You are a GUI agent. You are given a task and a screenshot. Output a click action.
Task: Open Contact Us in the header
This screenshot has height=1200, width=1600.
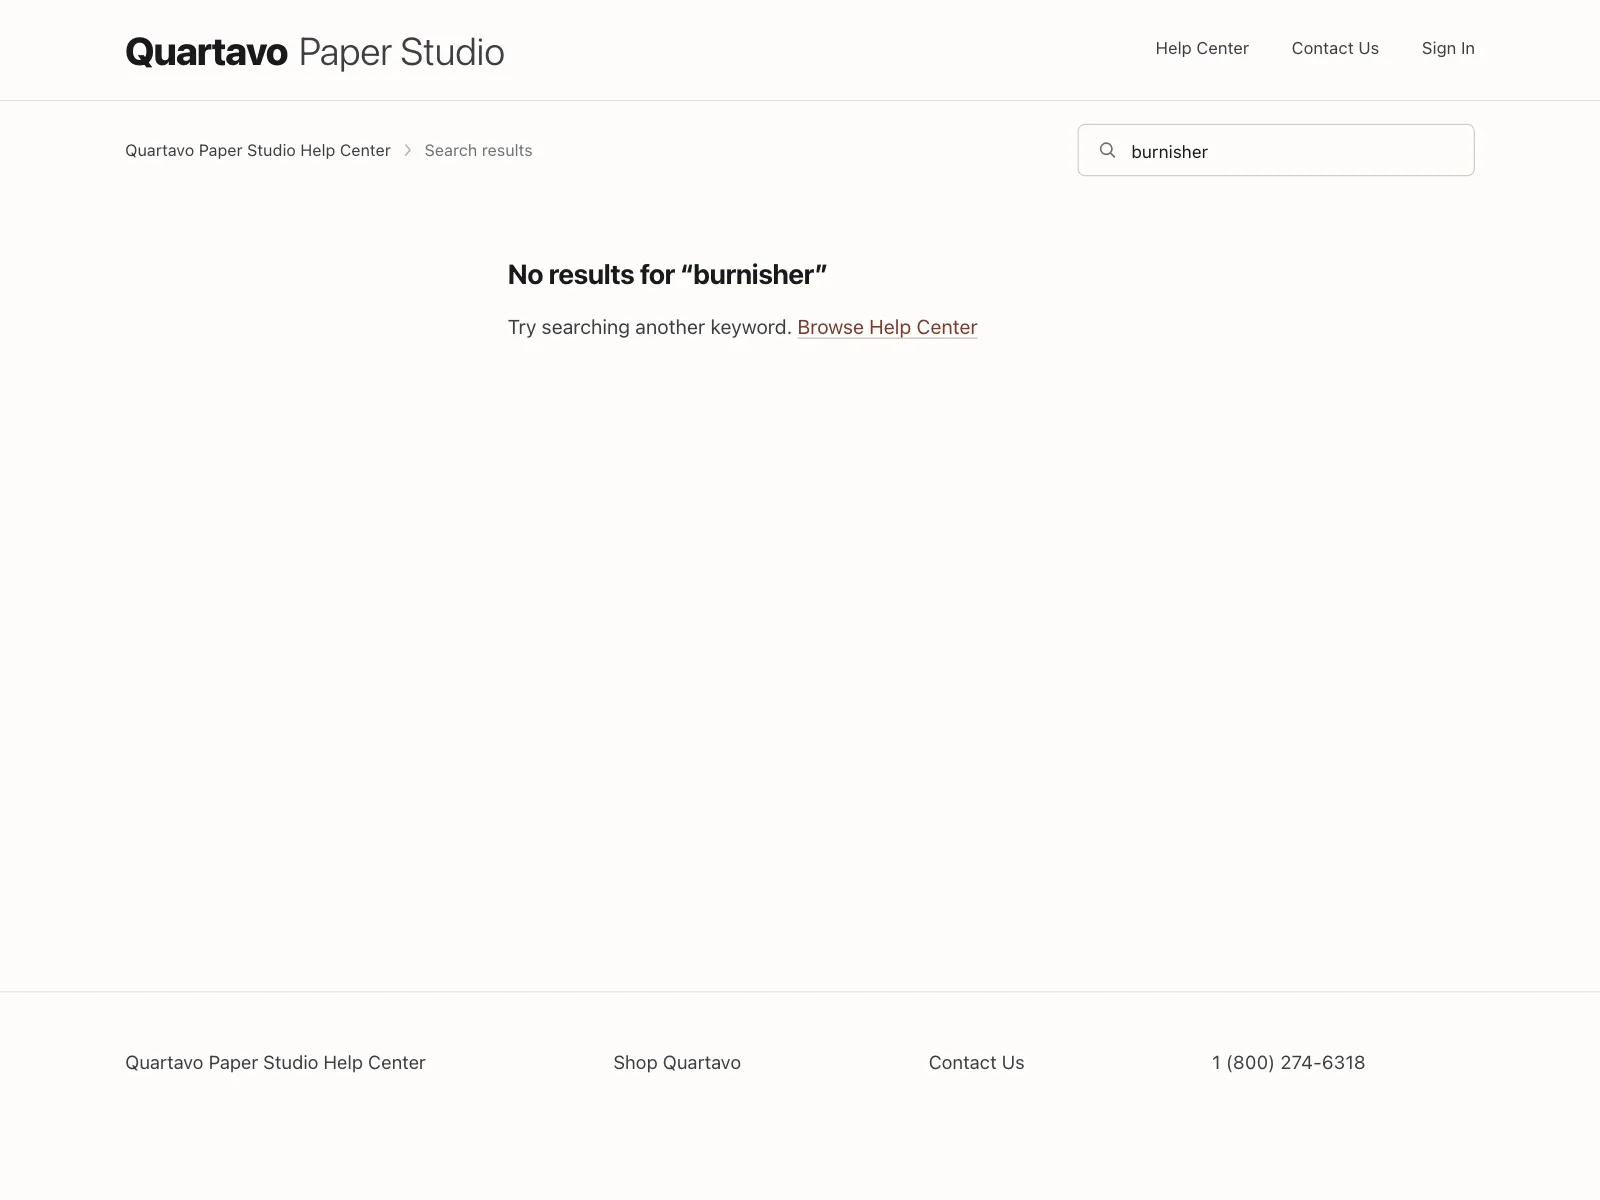point(1335,48)
